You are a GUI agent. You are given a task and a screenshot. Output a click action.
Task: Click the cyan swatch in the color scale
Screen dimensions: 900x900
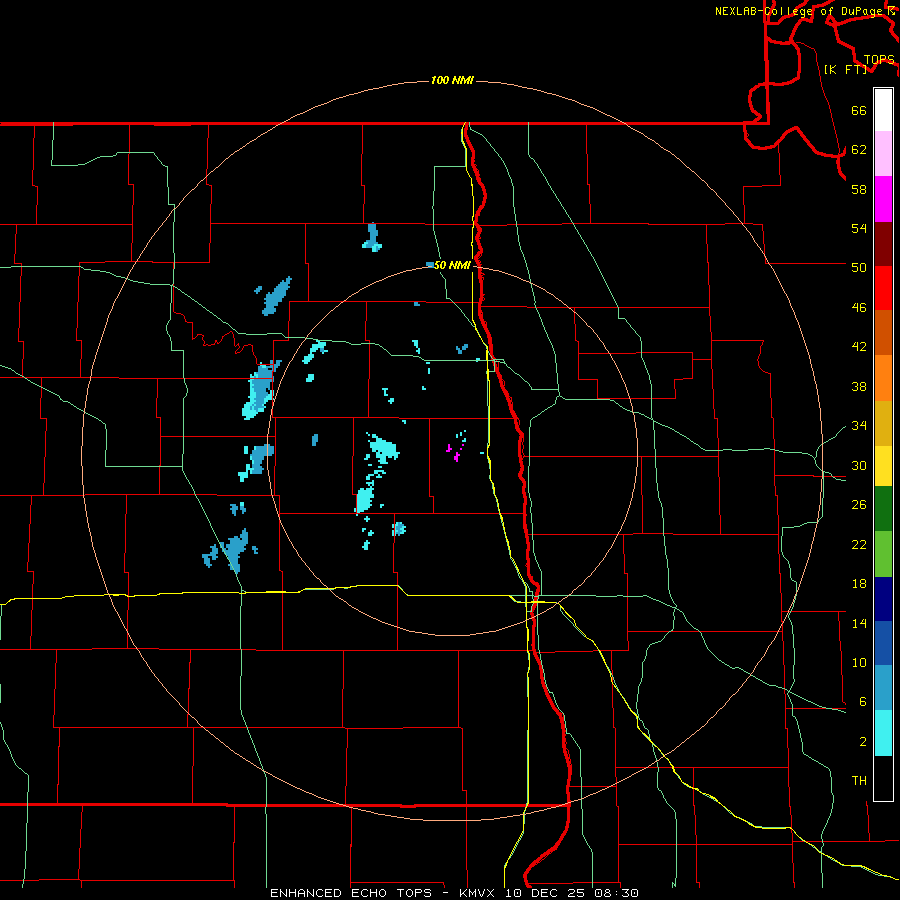pos(883,733)
